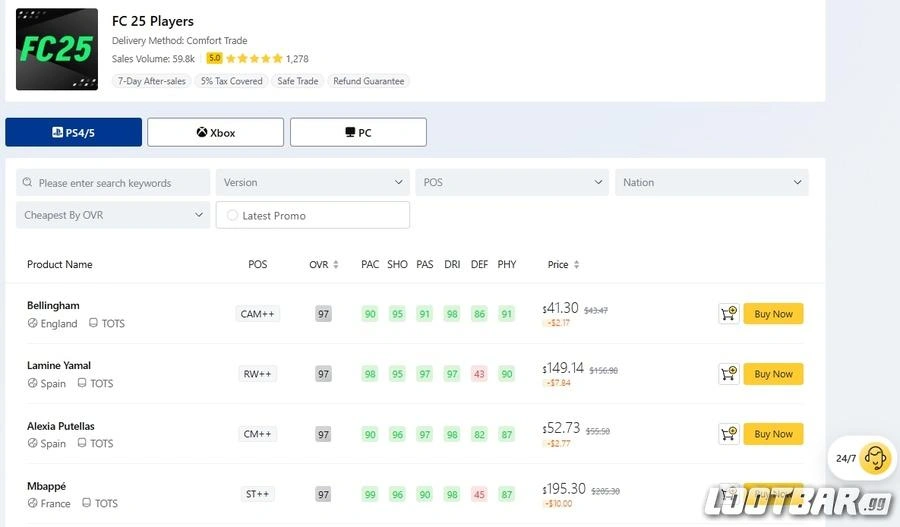The width and height of the screenshot is (900, 527).
Task: Add Alexia Putellas to cart
Action: [x=728, y=434]
